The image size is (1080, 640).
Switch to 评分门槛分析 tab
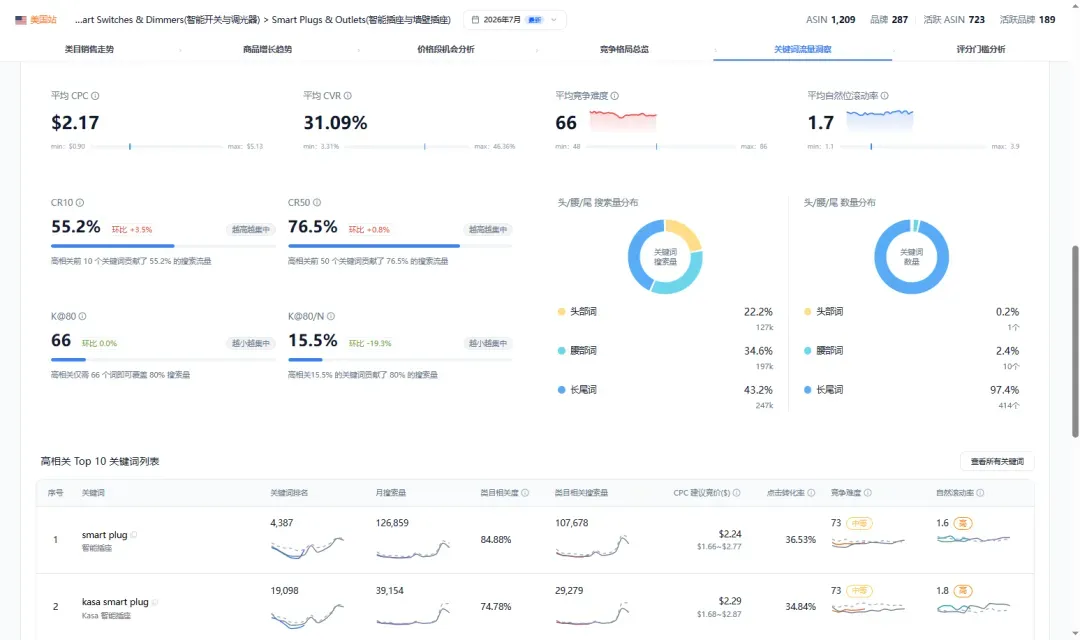pos(981,49)
